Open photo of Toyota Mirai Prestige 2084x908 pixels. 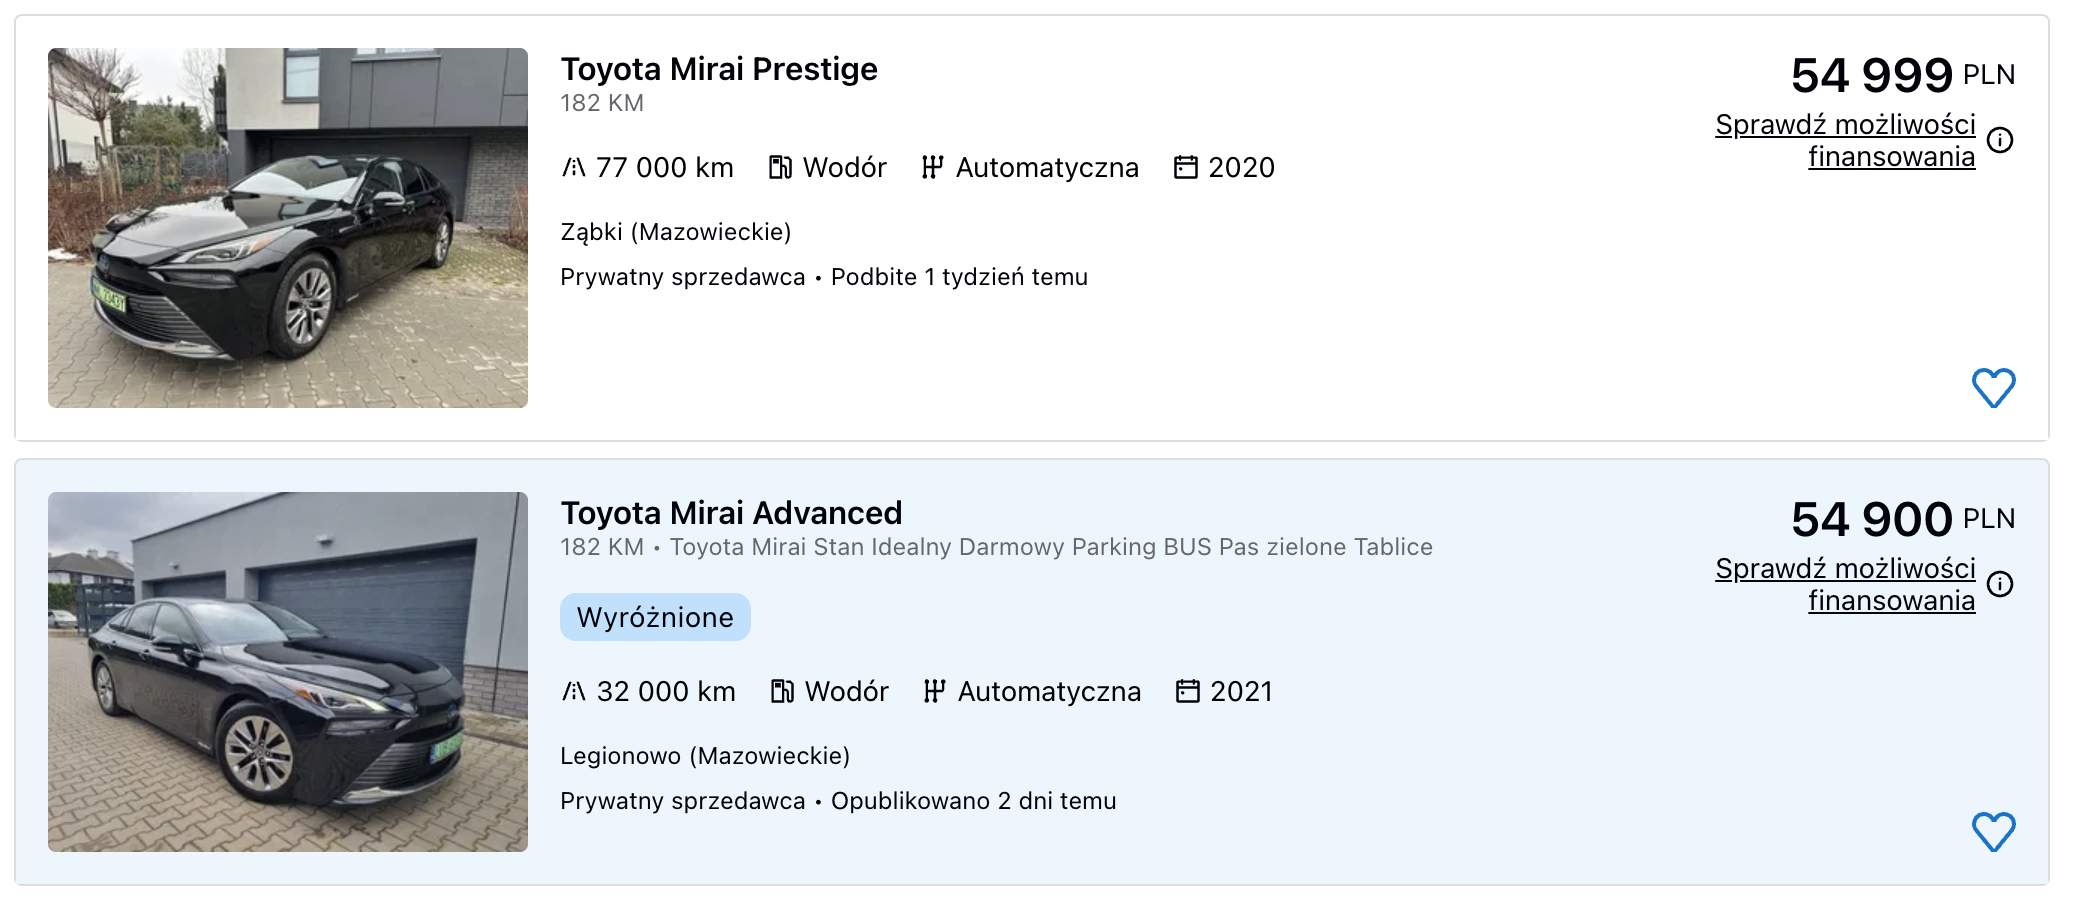point(288,228)
